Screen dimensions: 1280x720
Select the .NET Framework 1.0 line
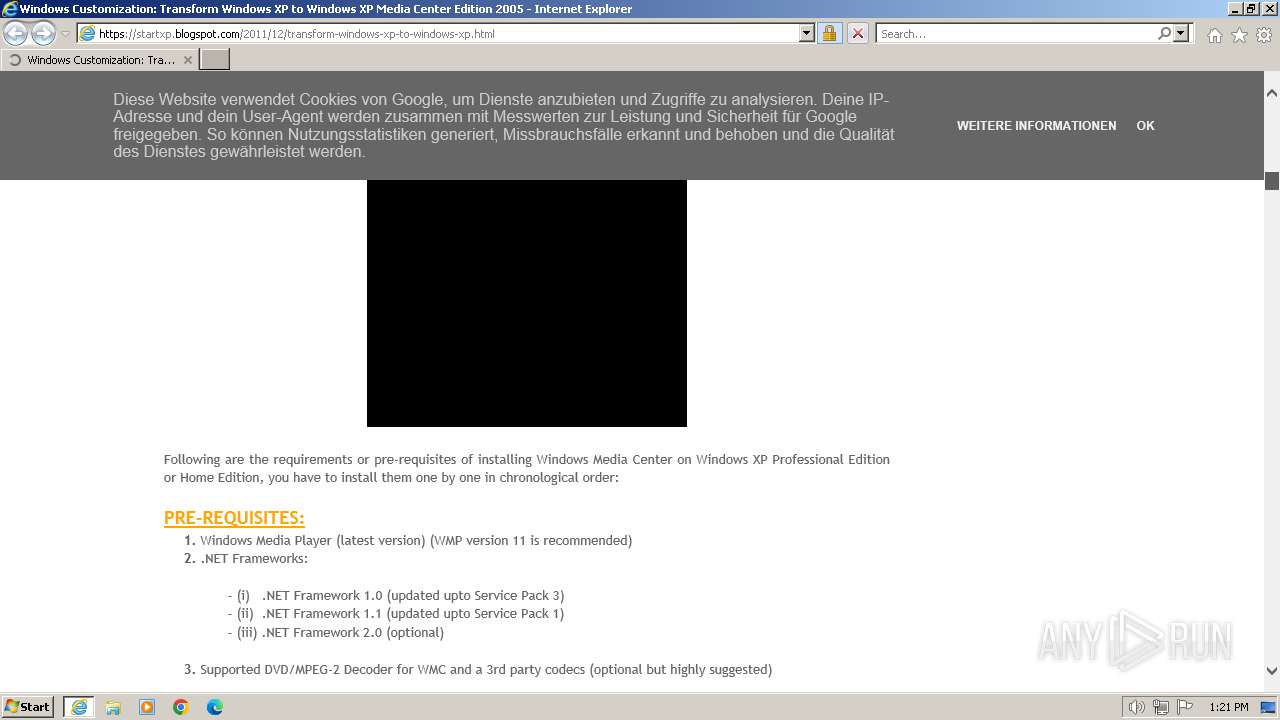tap(396, 596)
